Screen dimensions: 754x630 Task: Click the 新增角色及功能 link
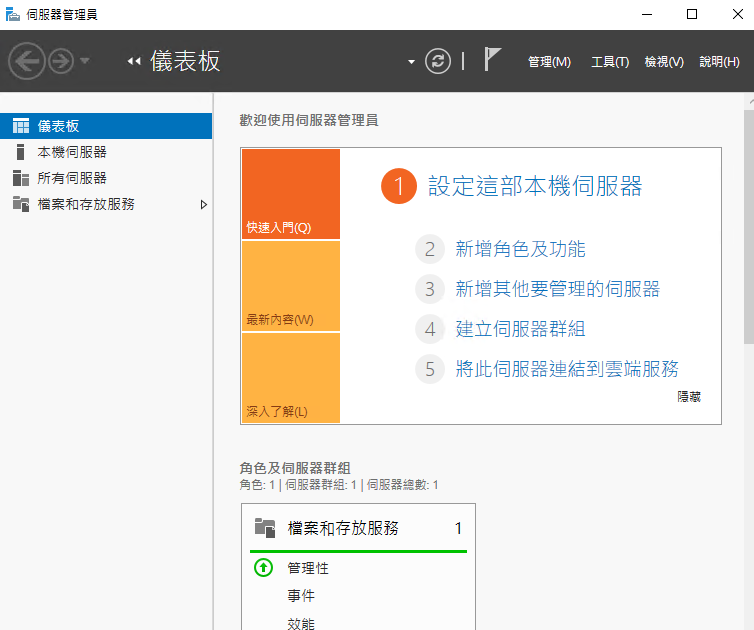(520, 249)
